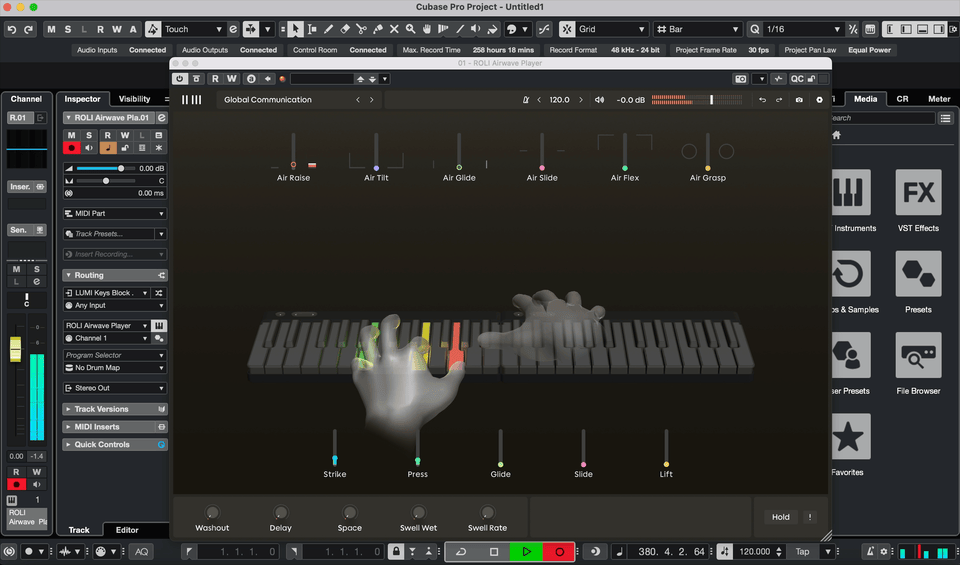Switch to the CR tab

pyautogui.click(x=902, y=99)
